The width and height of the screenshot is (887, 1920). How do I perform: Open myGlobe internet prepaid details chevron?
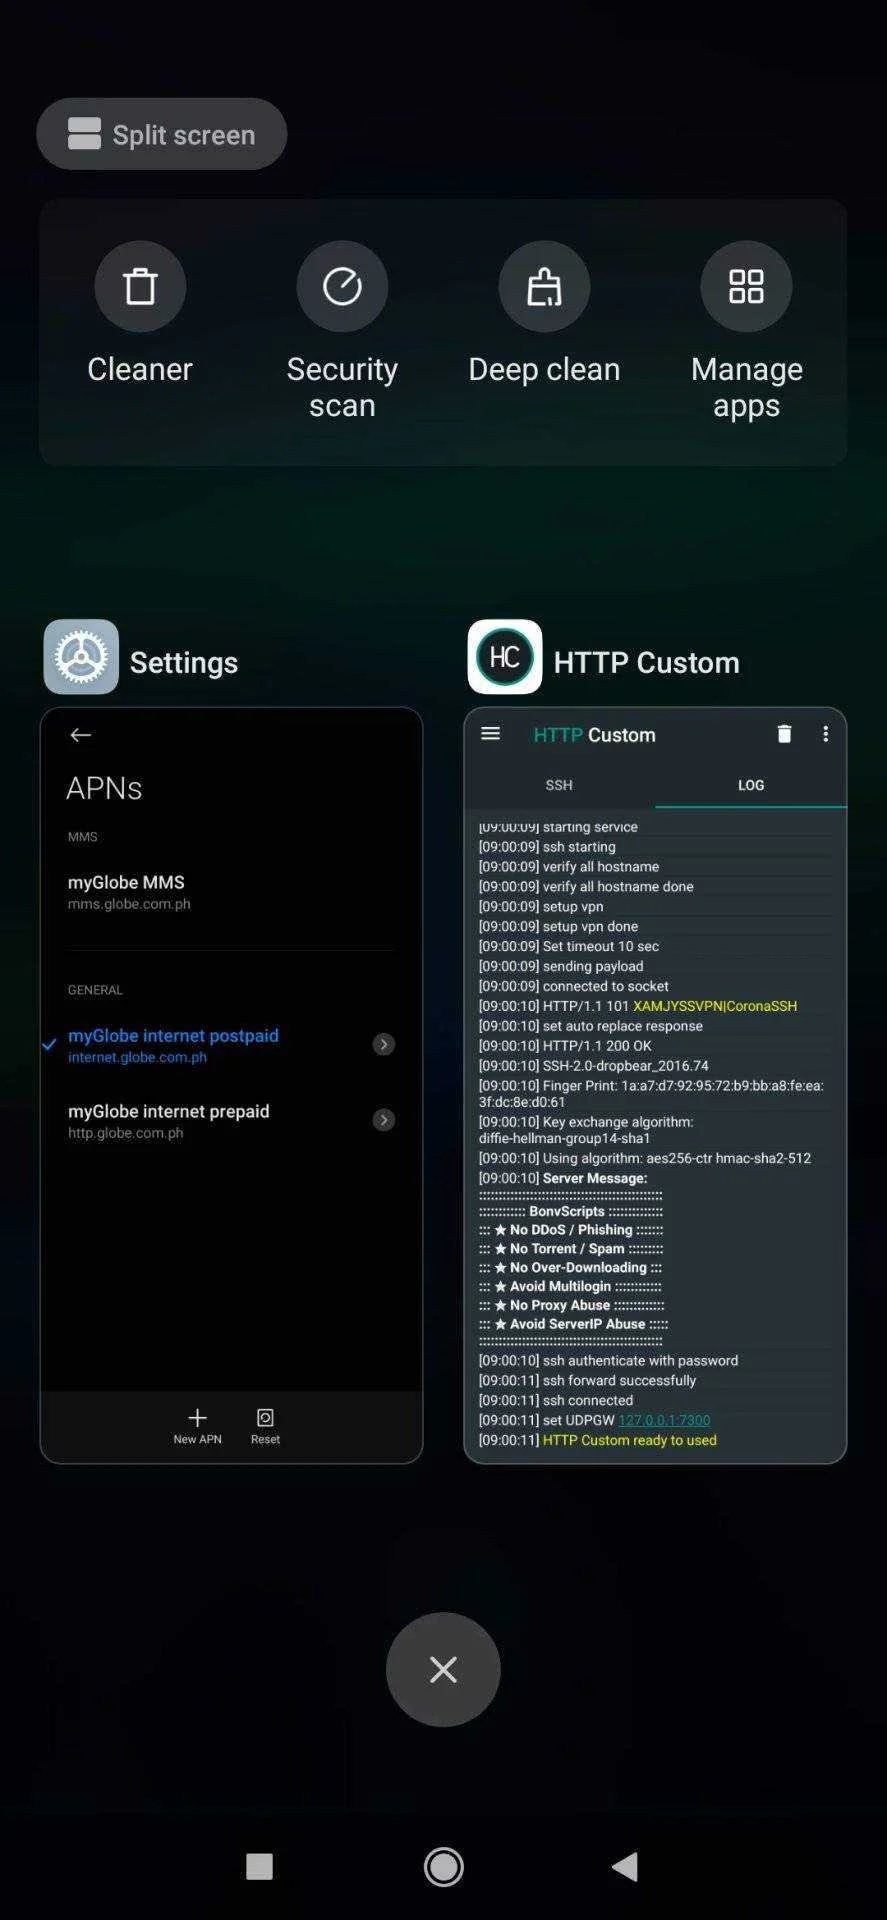click(x=384, y=1120)
